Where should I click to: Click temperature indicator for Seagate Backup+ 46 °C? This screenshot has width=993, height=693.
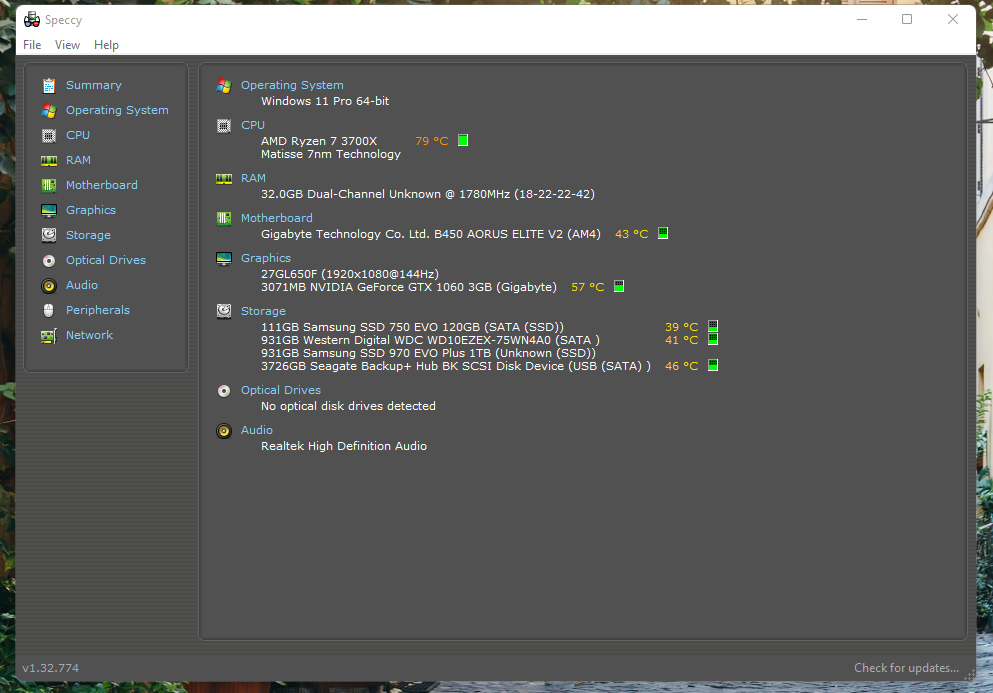713,366
